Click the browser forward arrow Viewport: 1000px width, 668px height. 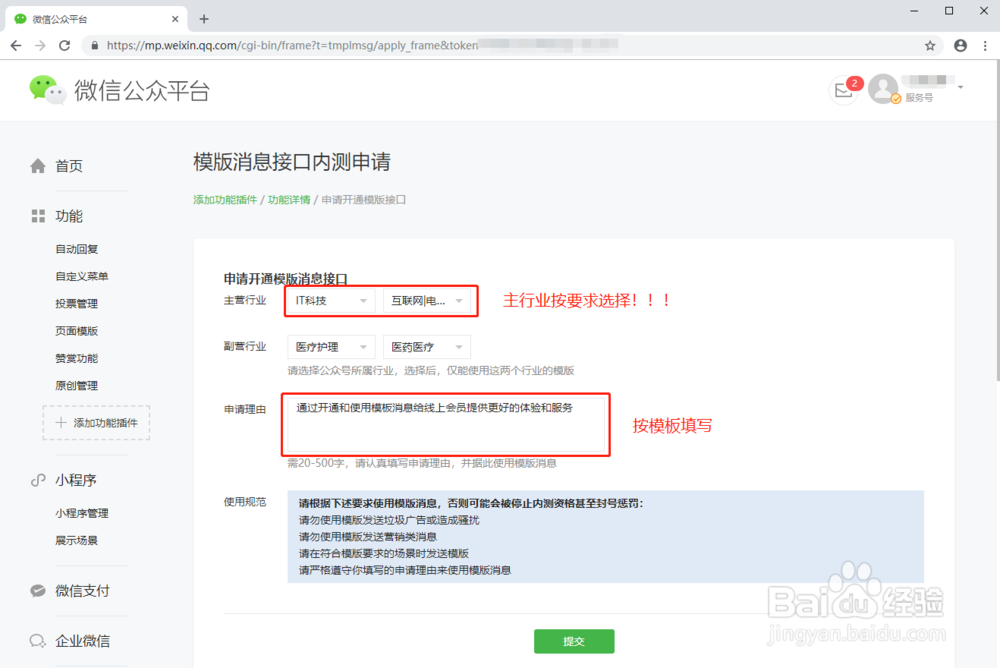40,45
